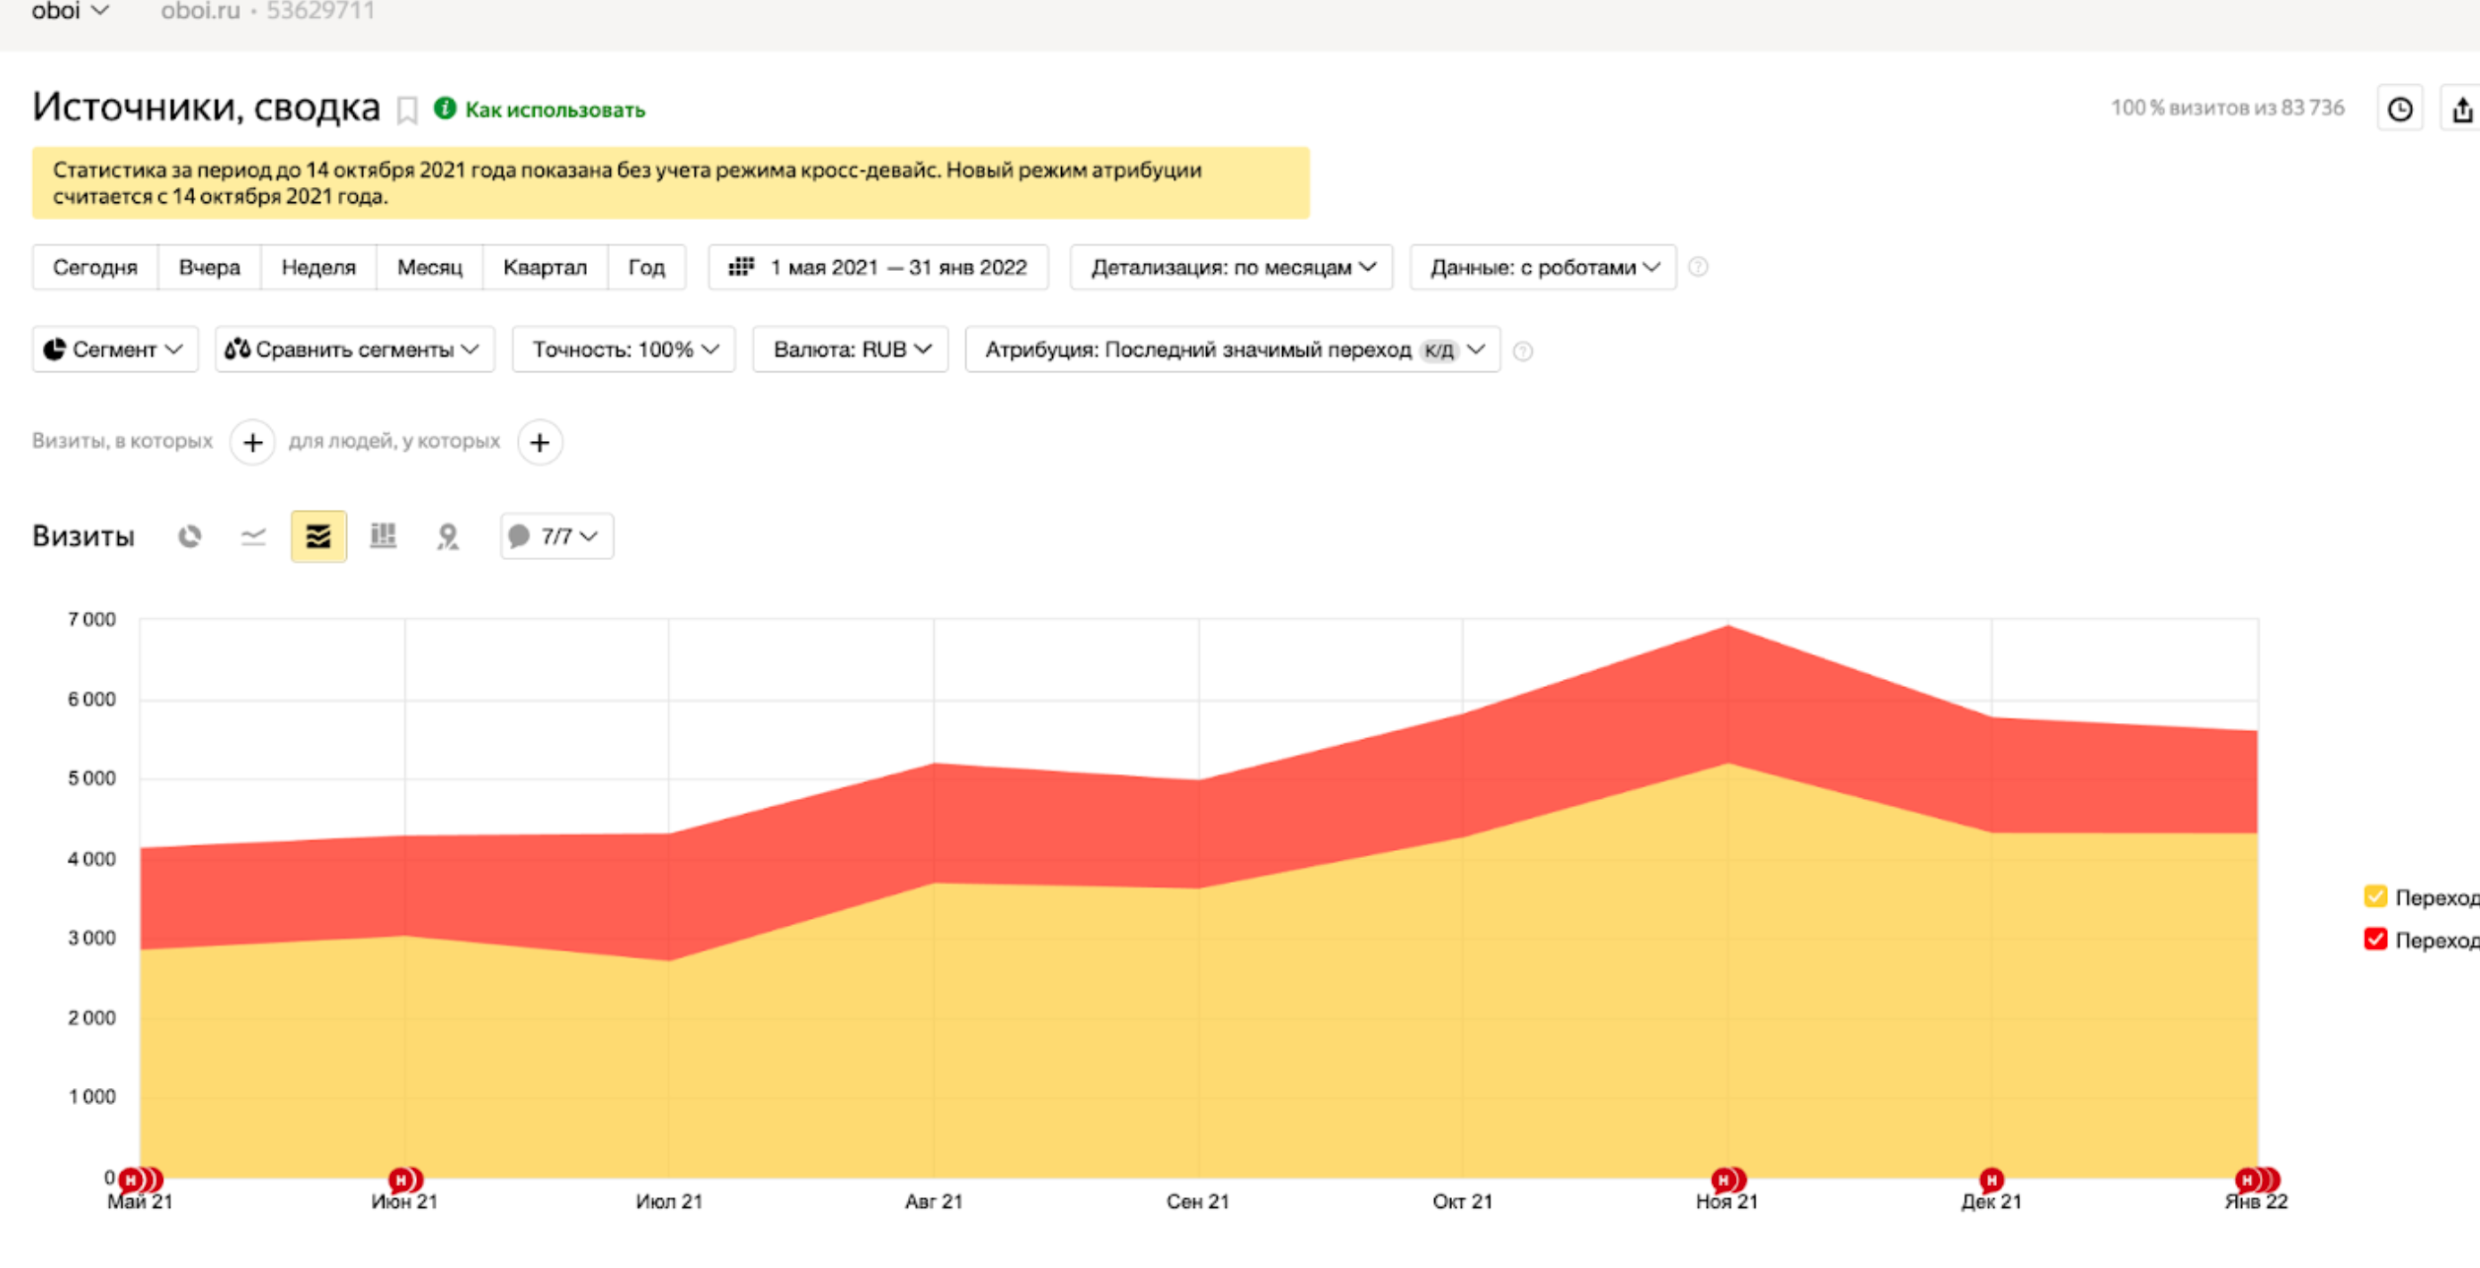Click the Как использовать link
The height and width of the screenshot is (1268, 2480).
tap(555, 110)
